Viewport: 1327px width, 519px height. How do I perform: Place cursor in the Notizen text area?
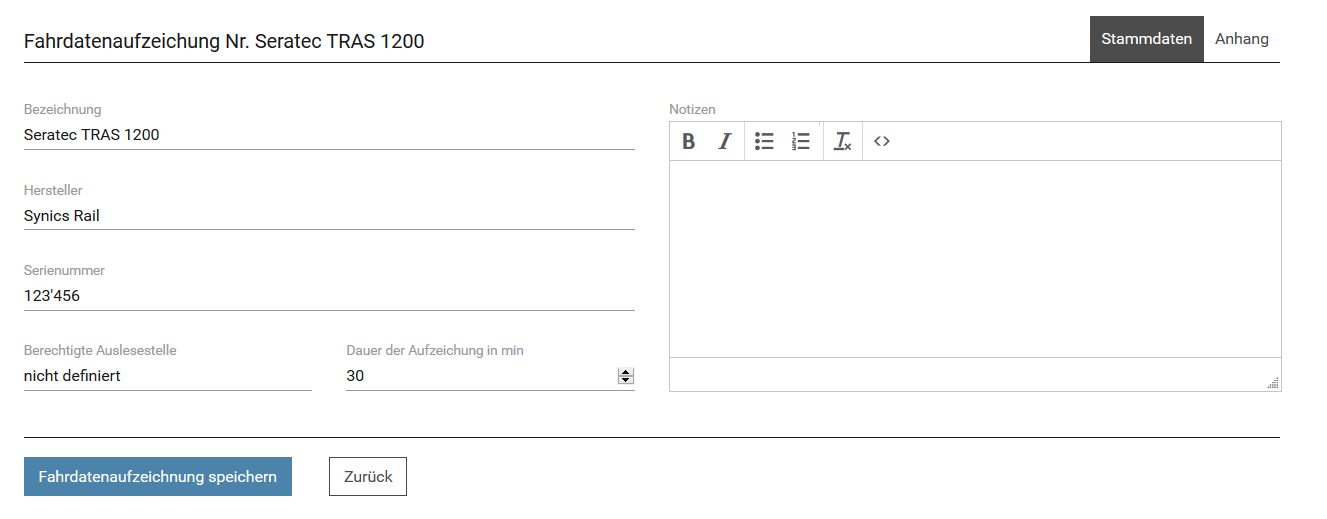[975, 258]
